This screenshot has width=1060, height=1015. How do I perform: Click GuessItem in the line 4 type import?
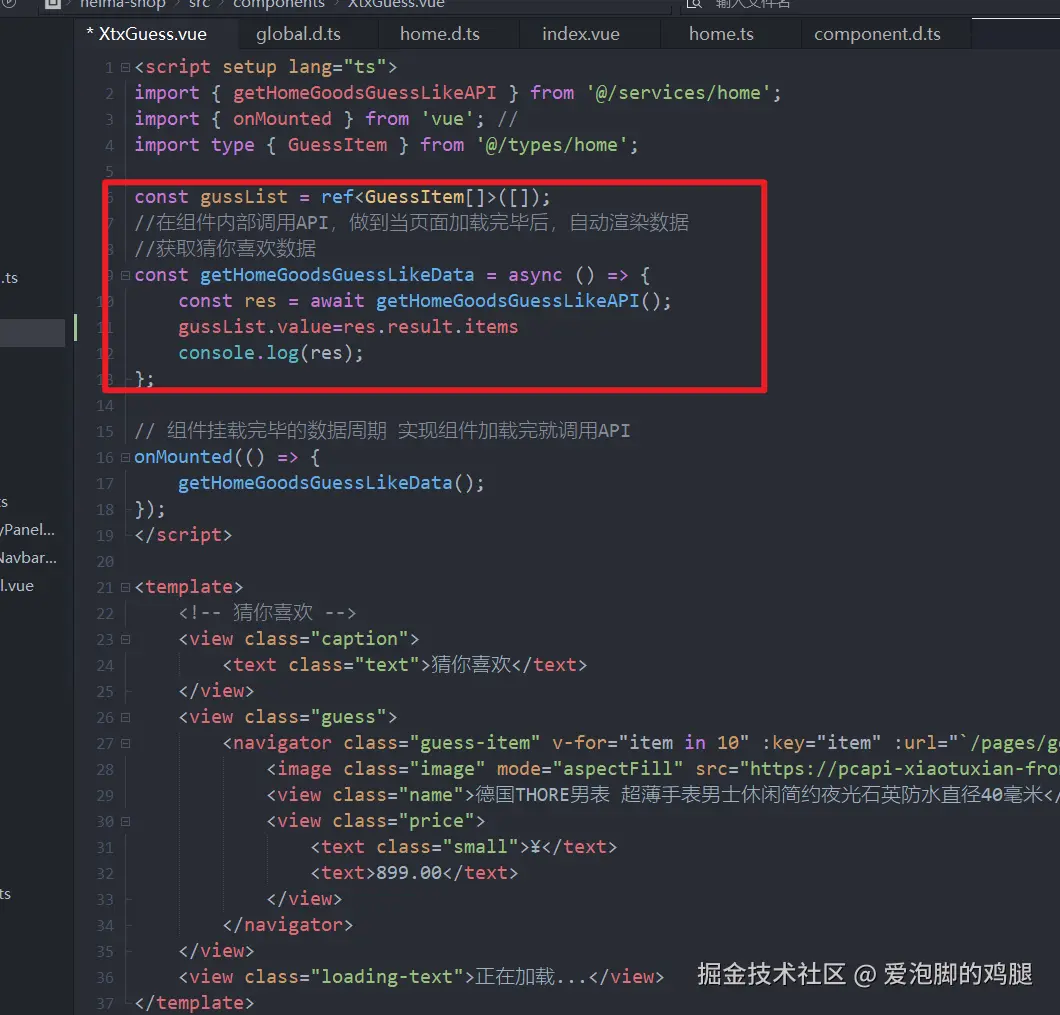coord(337,145)
